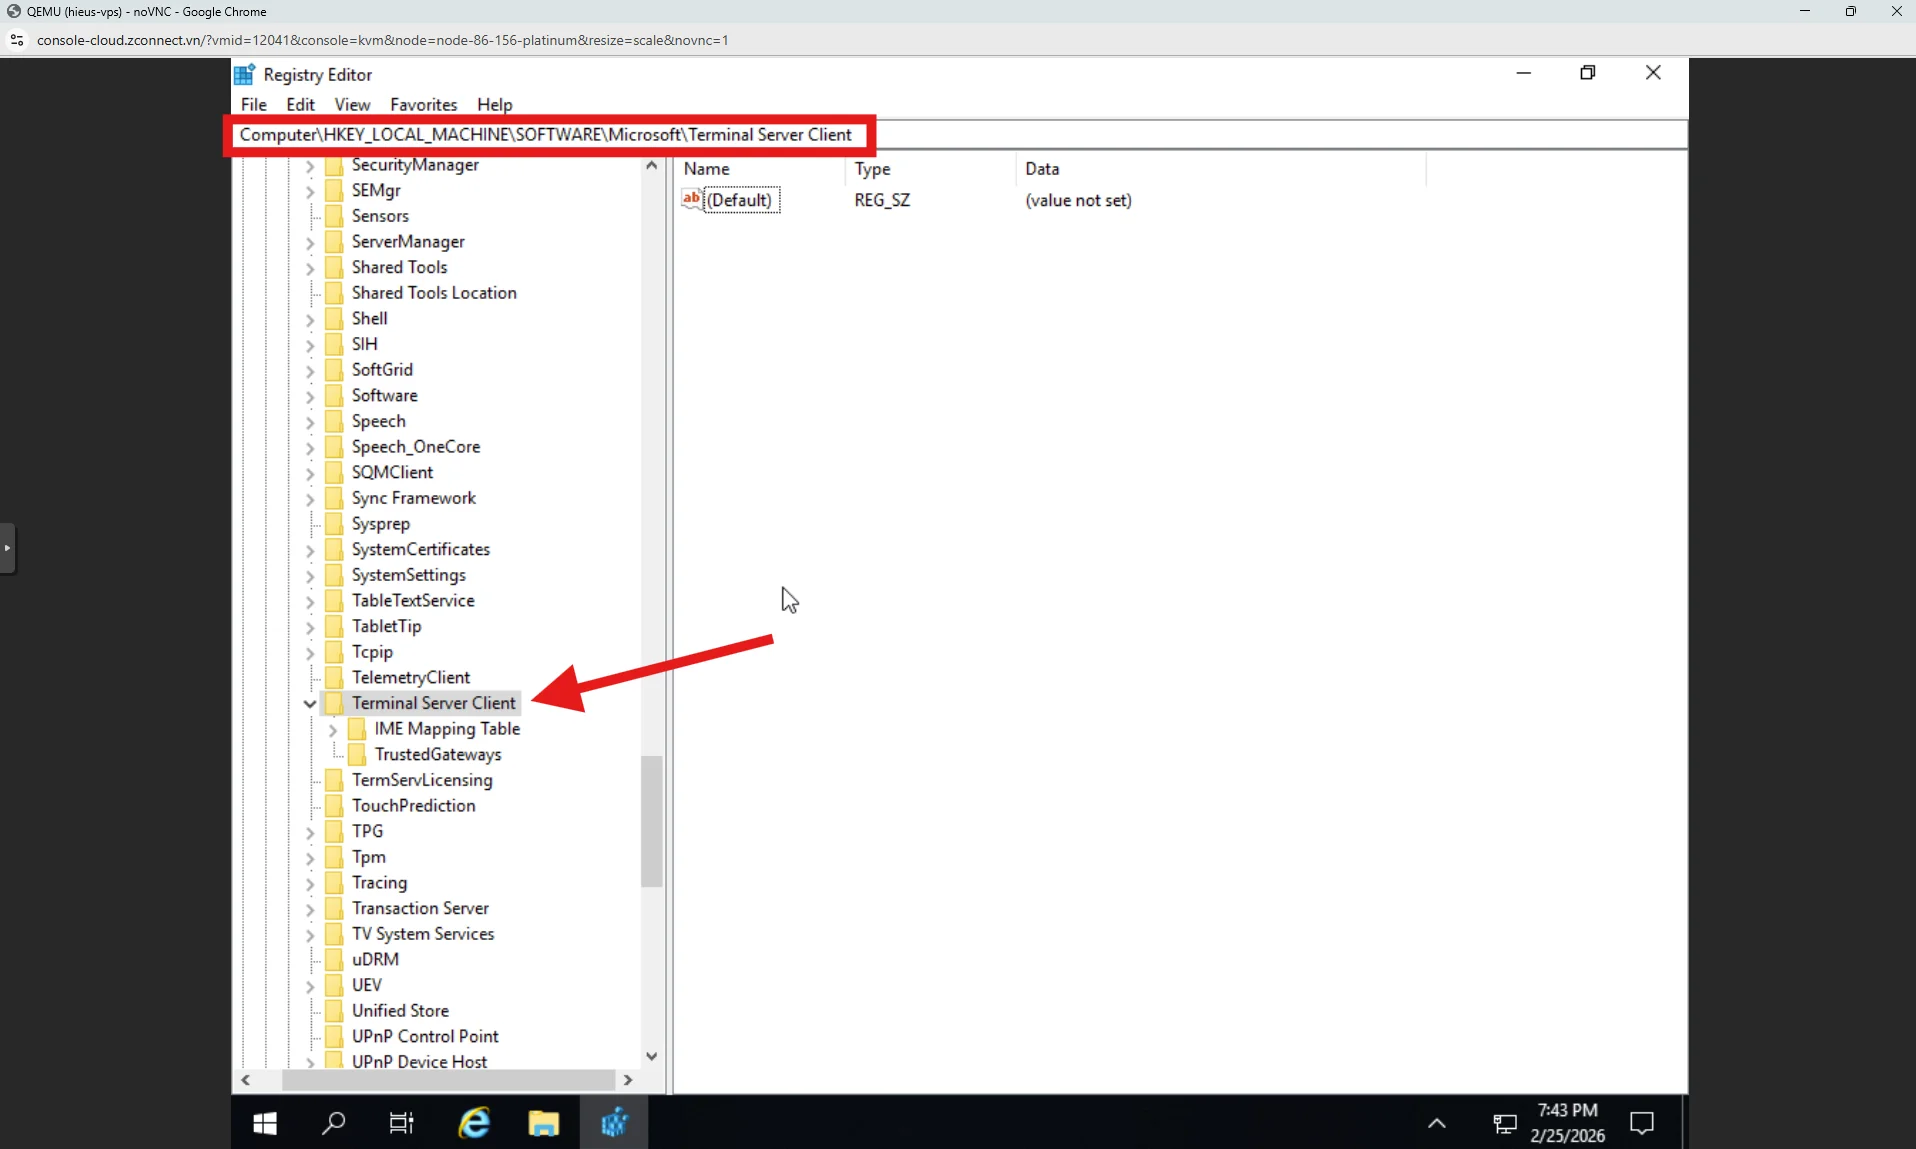The image size is (1916, 1149).
Task: Select the (Default) value name
Action: 740,200
